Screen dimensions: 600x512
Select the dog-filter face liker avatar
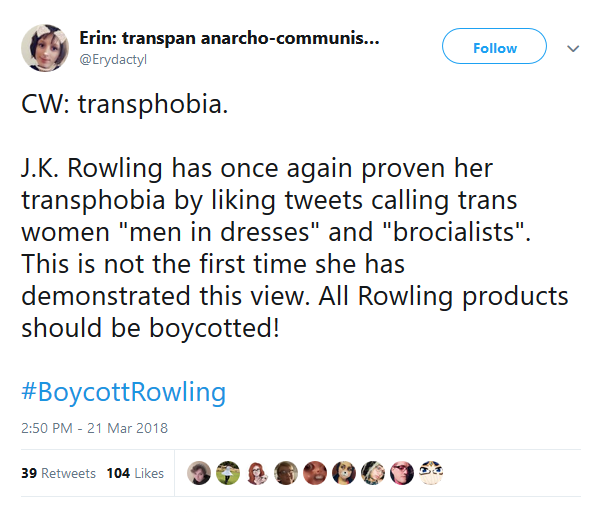point(344,473)
